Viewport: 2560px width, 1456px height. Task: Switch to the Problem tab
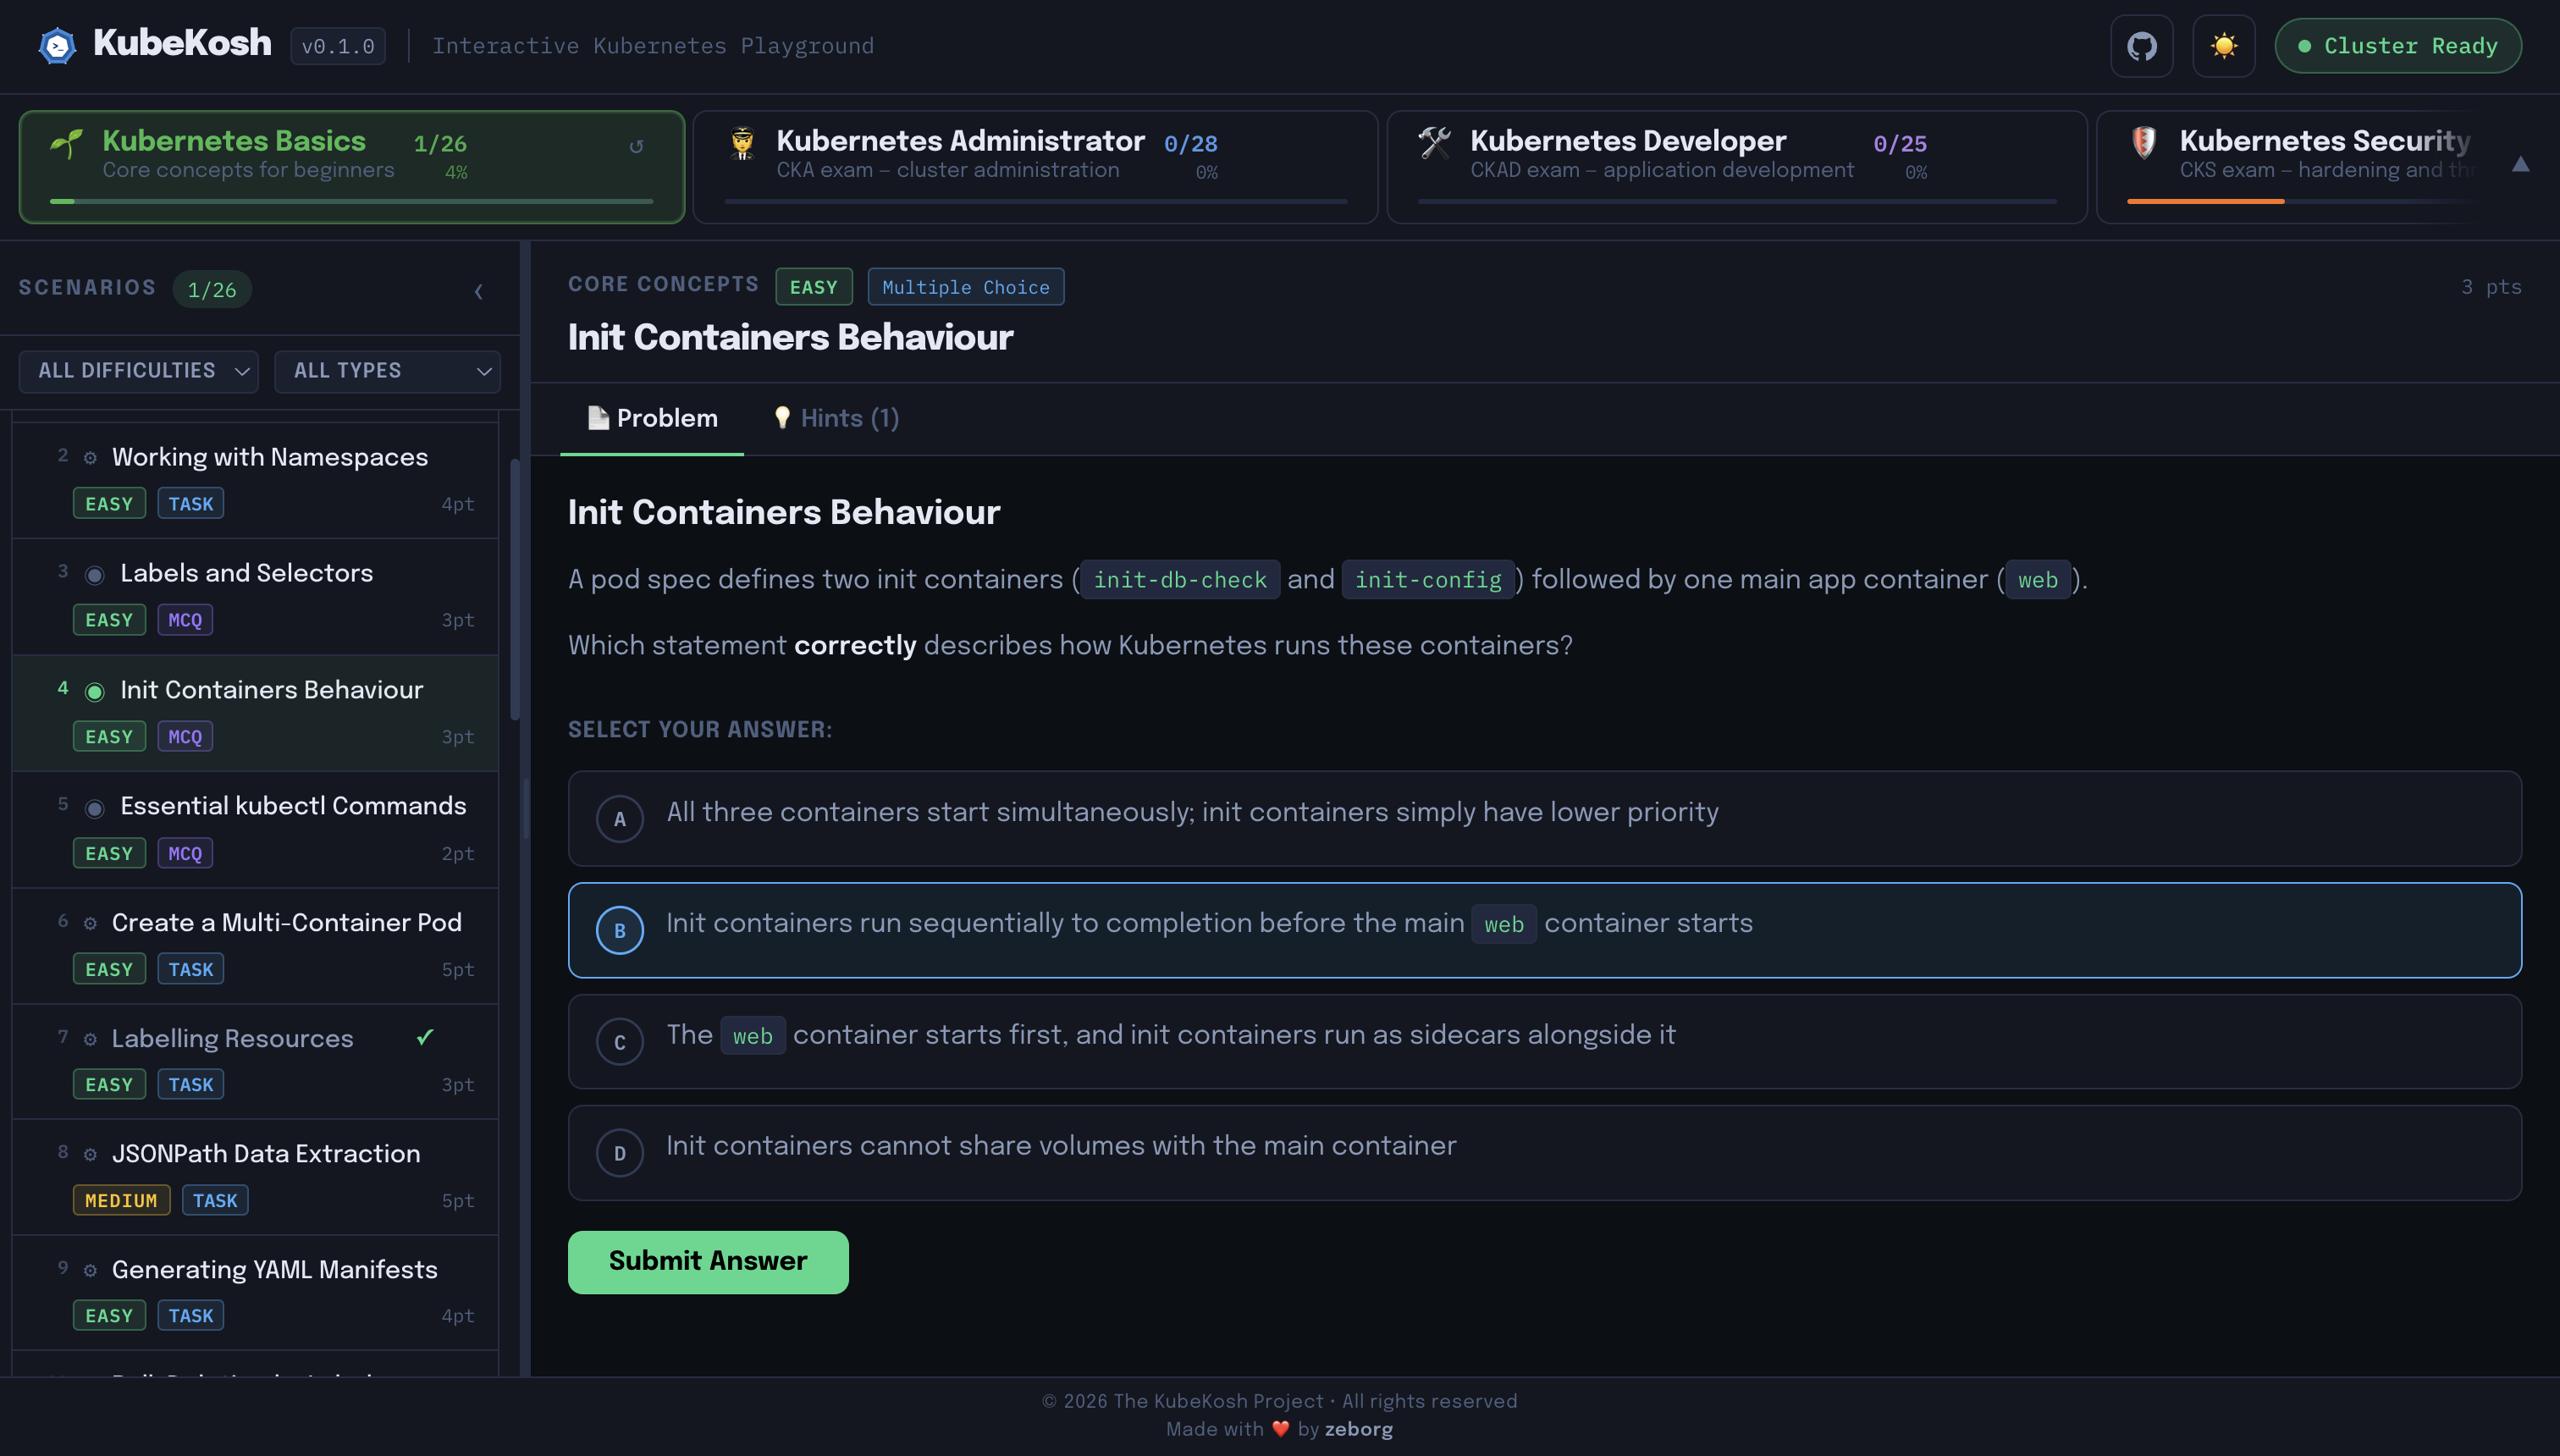(652, 418)
